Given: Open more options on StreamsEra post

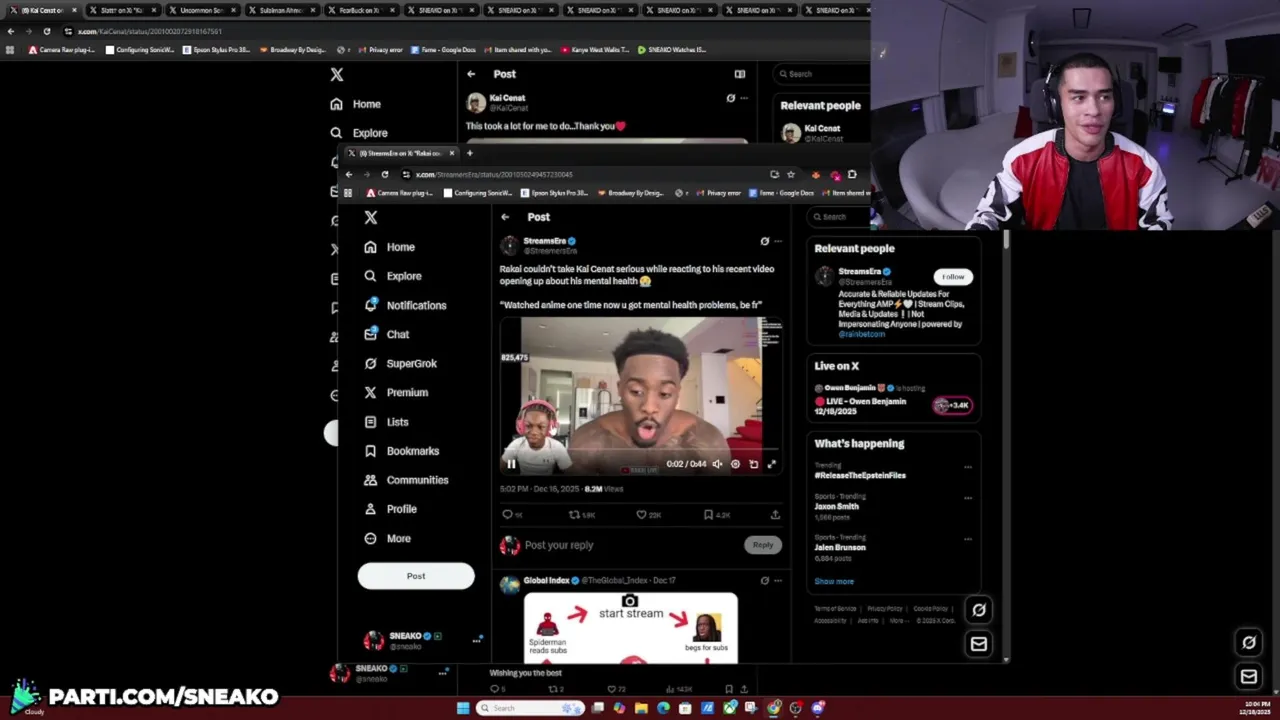Looking at the screenshot, I should coord(778,241).
